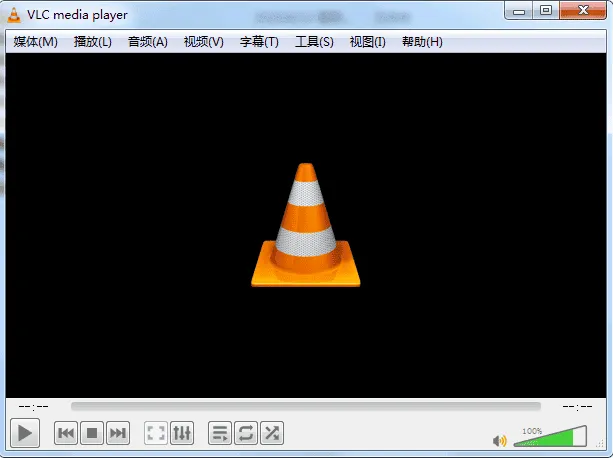The image size is (613, 458).
Task: Click the 帮助(H) menu
Action: [422, 42]
